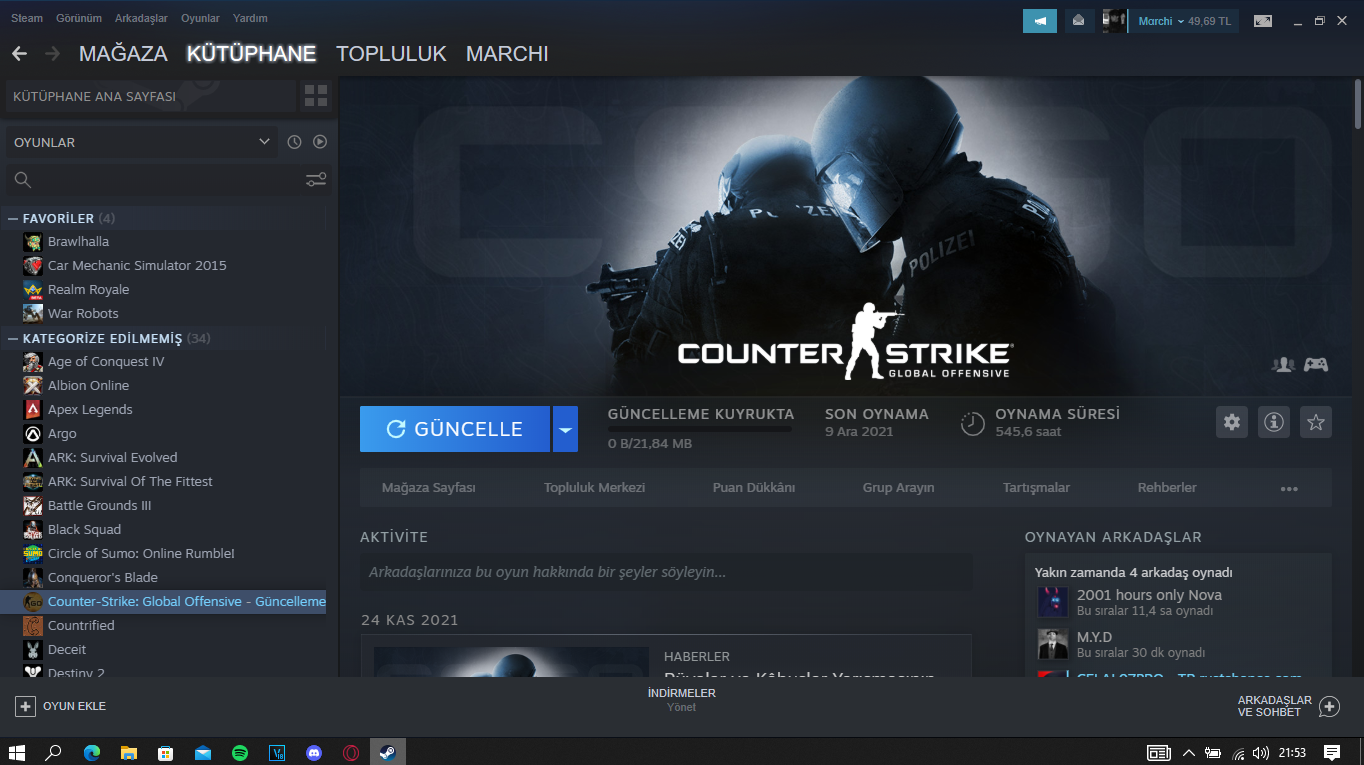Open Topluluk Merkezi link
This screenshot has width=1364, height=765.
click(594, 488)
